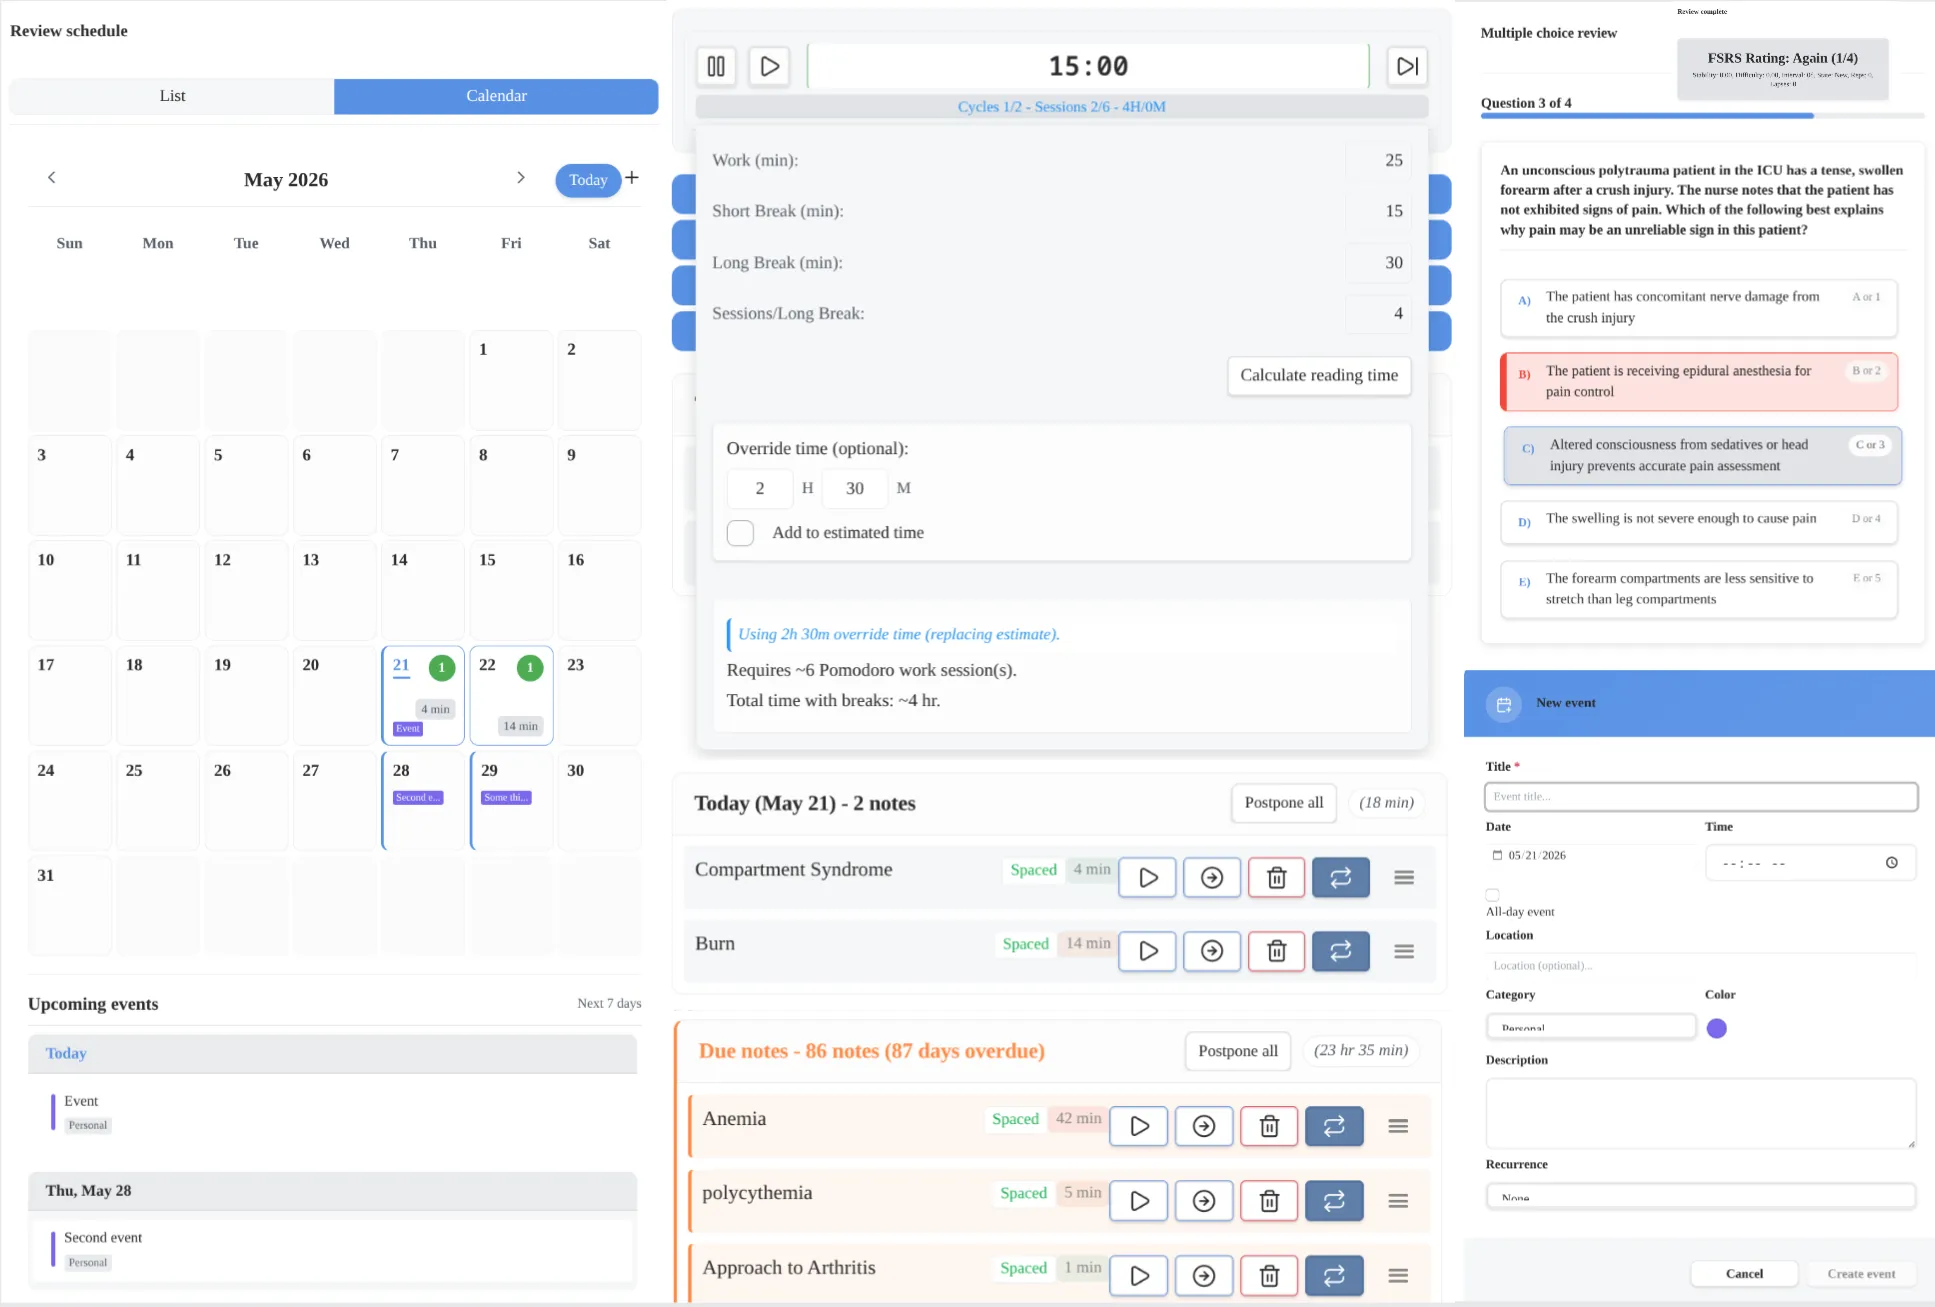Delete Approach to Arthritis note
This screenshot has height=1307, width=1935.
[1269, 1276]
